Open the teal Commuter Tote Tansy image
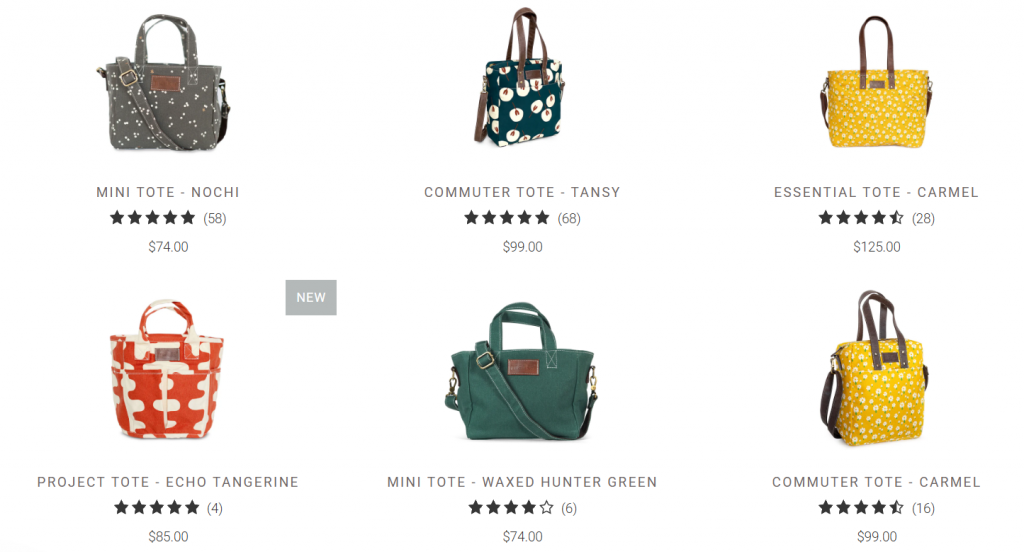The width and height of the screenshot is (1024, 552). pyautogui.click(x=520, y=77)
